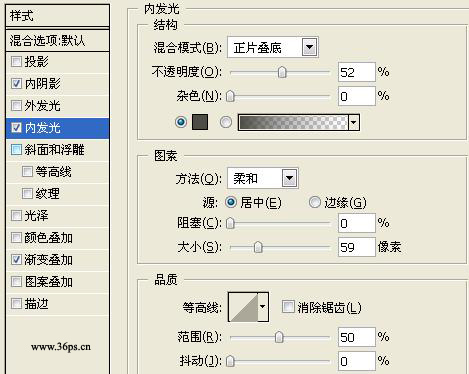Open the 等高线 contour picker arrow
This screenshot has width=469, height=374.
(263, 307)
